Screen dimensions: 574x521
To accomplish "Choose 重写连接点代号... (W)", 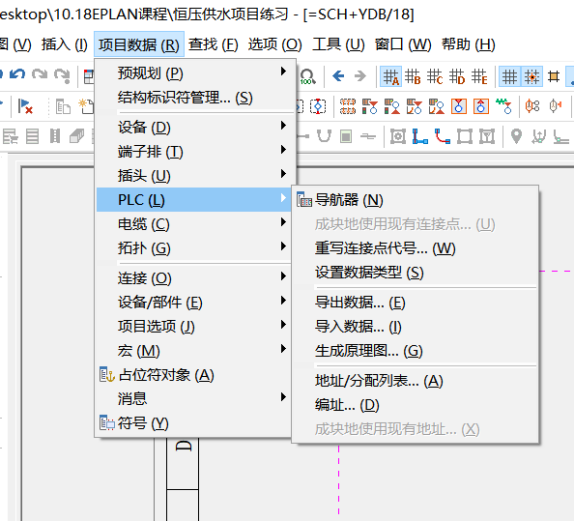I will [x=415, y=248].
